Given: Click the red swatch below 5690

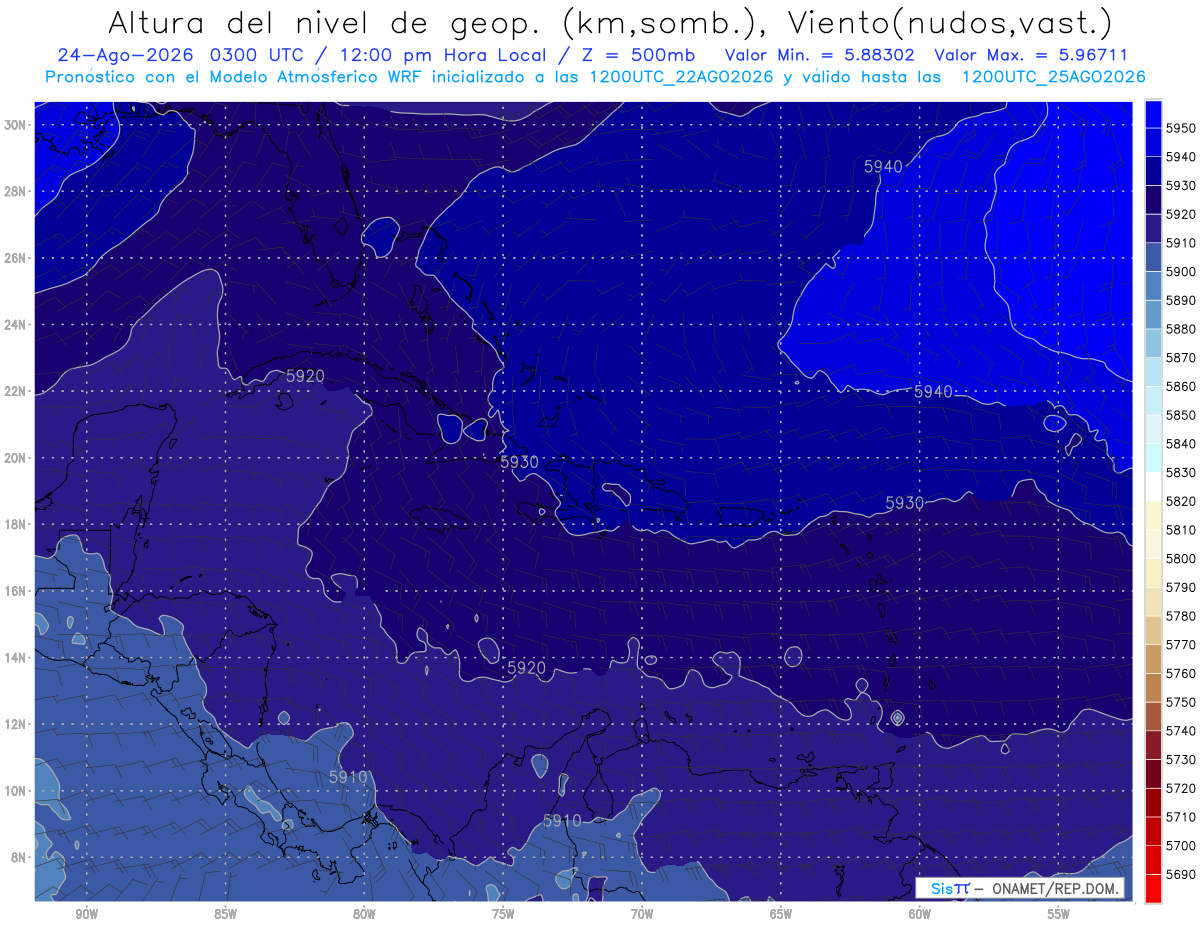Looking at the screenshot, I should [x=1153, y=888].
